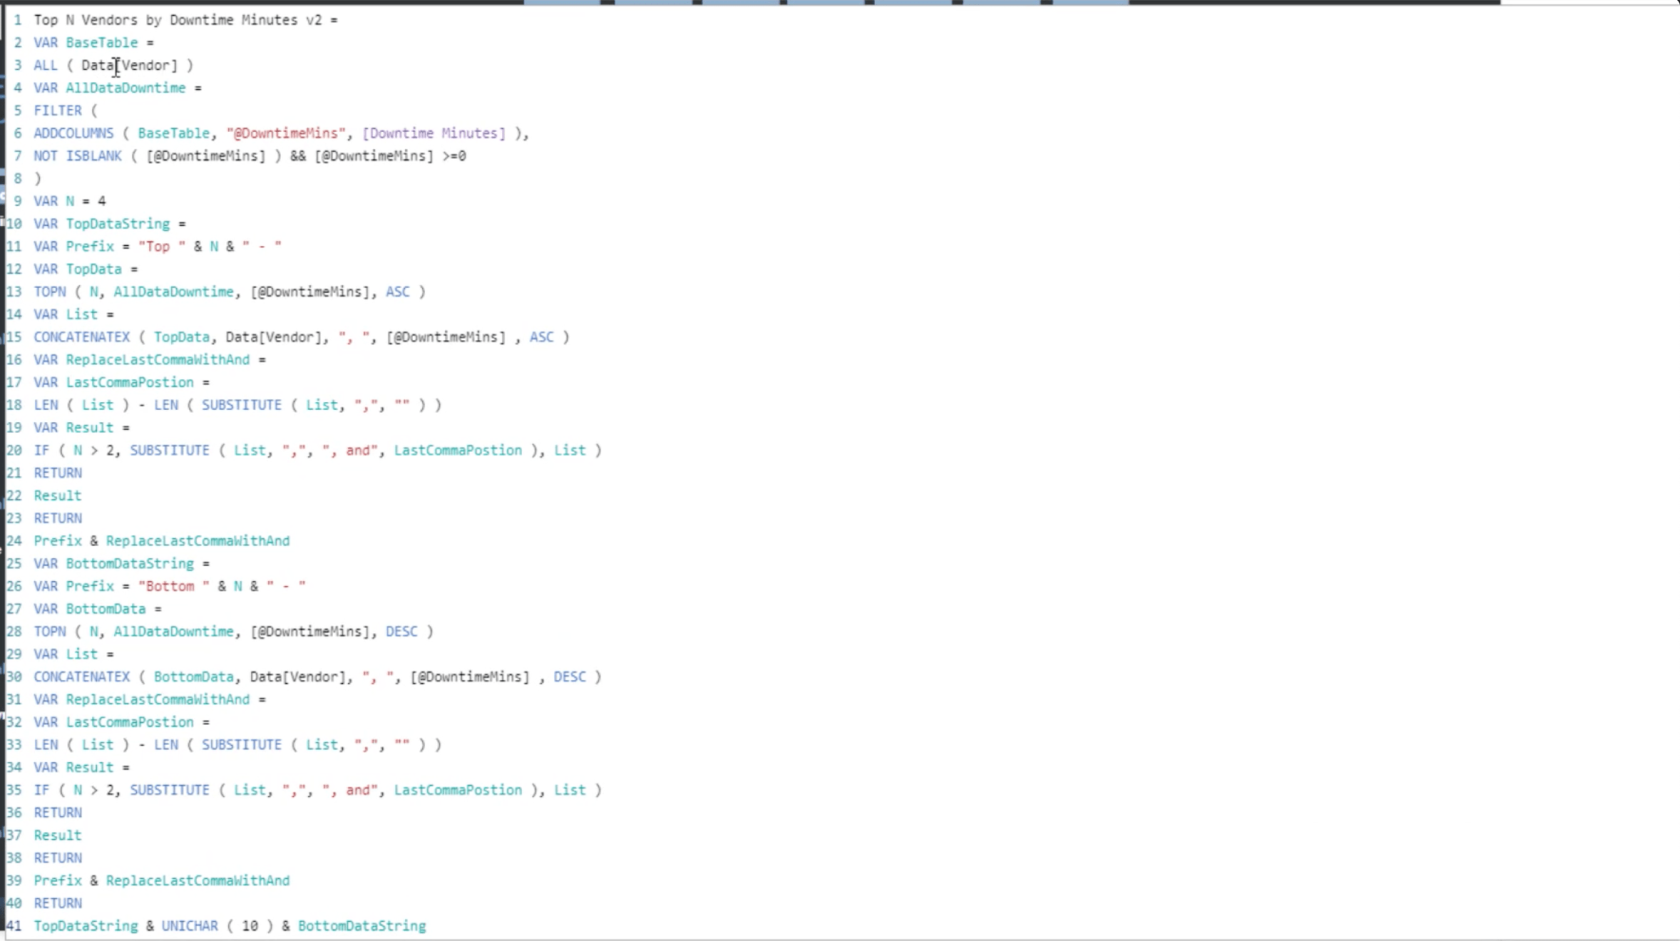Click 'BottomDataString' at end of line 41
The image size is (1680, 941).
tap(362, 926)
